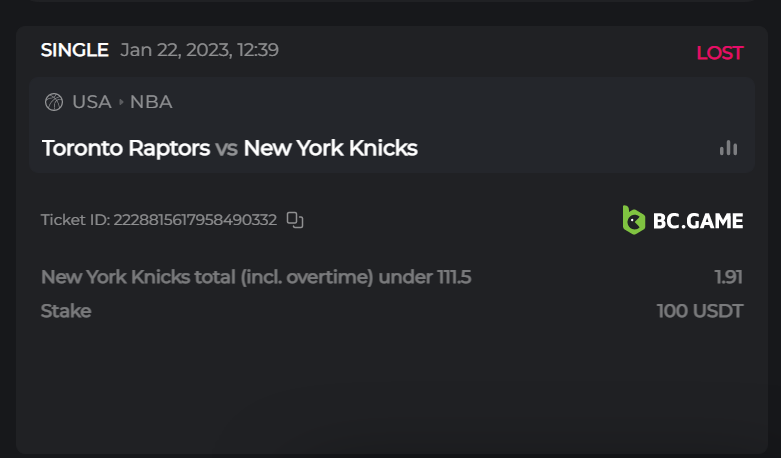
Task: Click the "vs" text between teams
Action: pyautogui.click(x=227, y=149)
